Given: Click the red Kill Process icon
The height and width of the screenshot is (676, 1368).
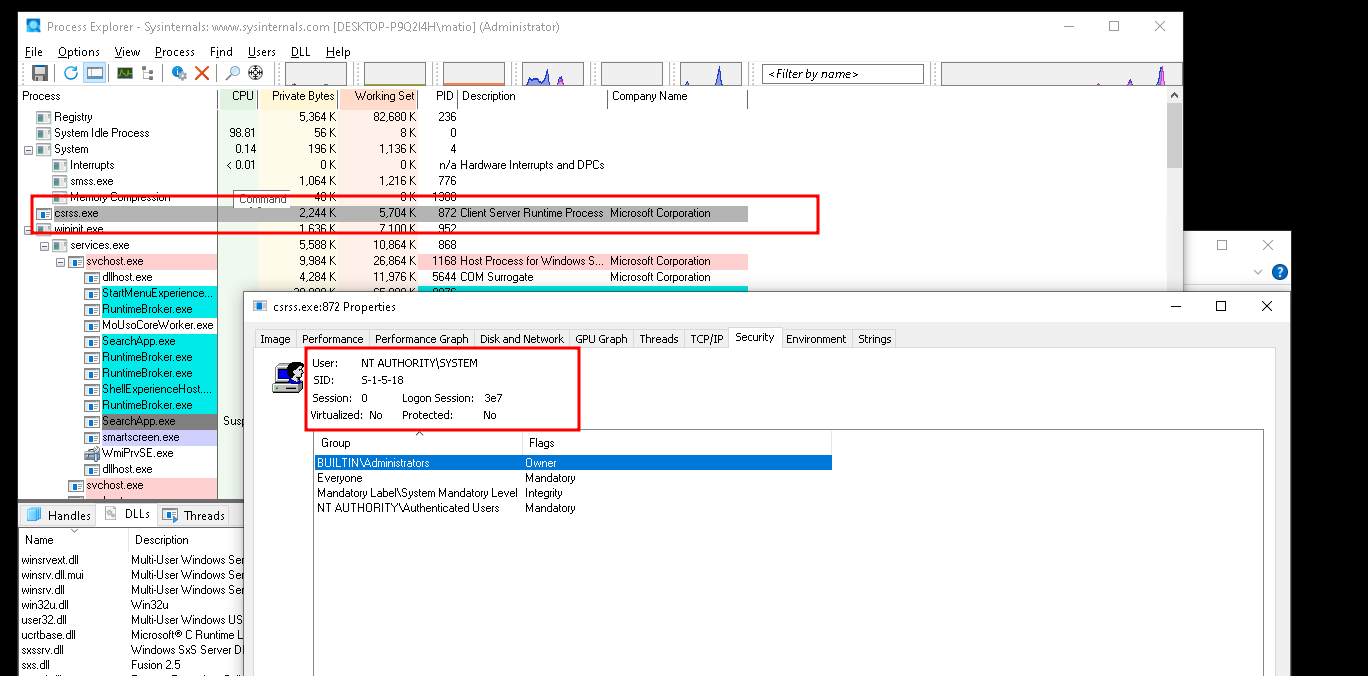Looking at the screenshot, I should pyautogui.click(x=202, y=73).
